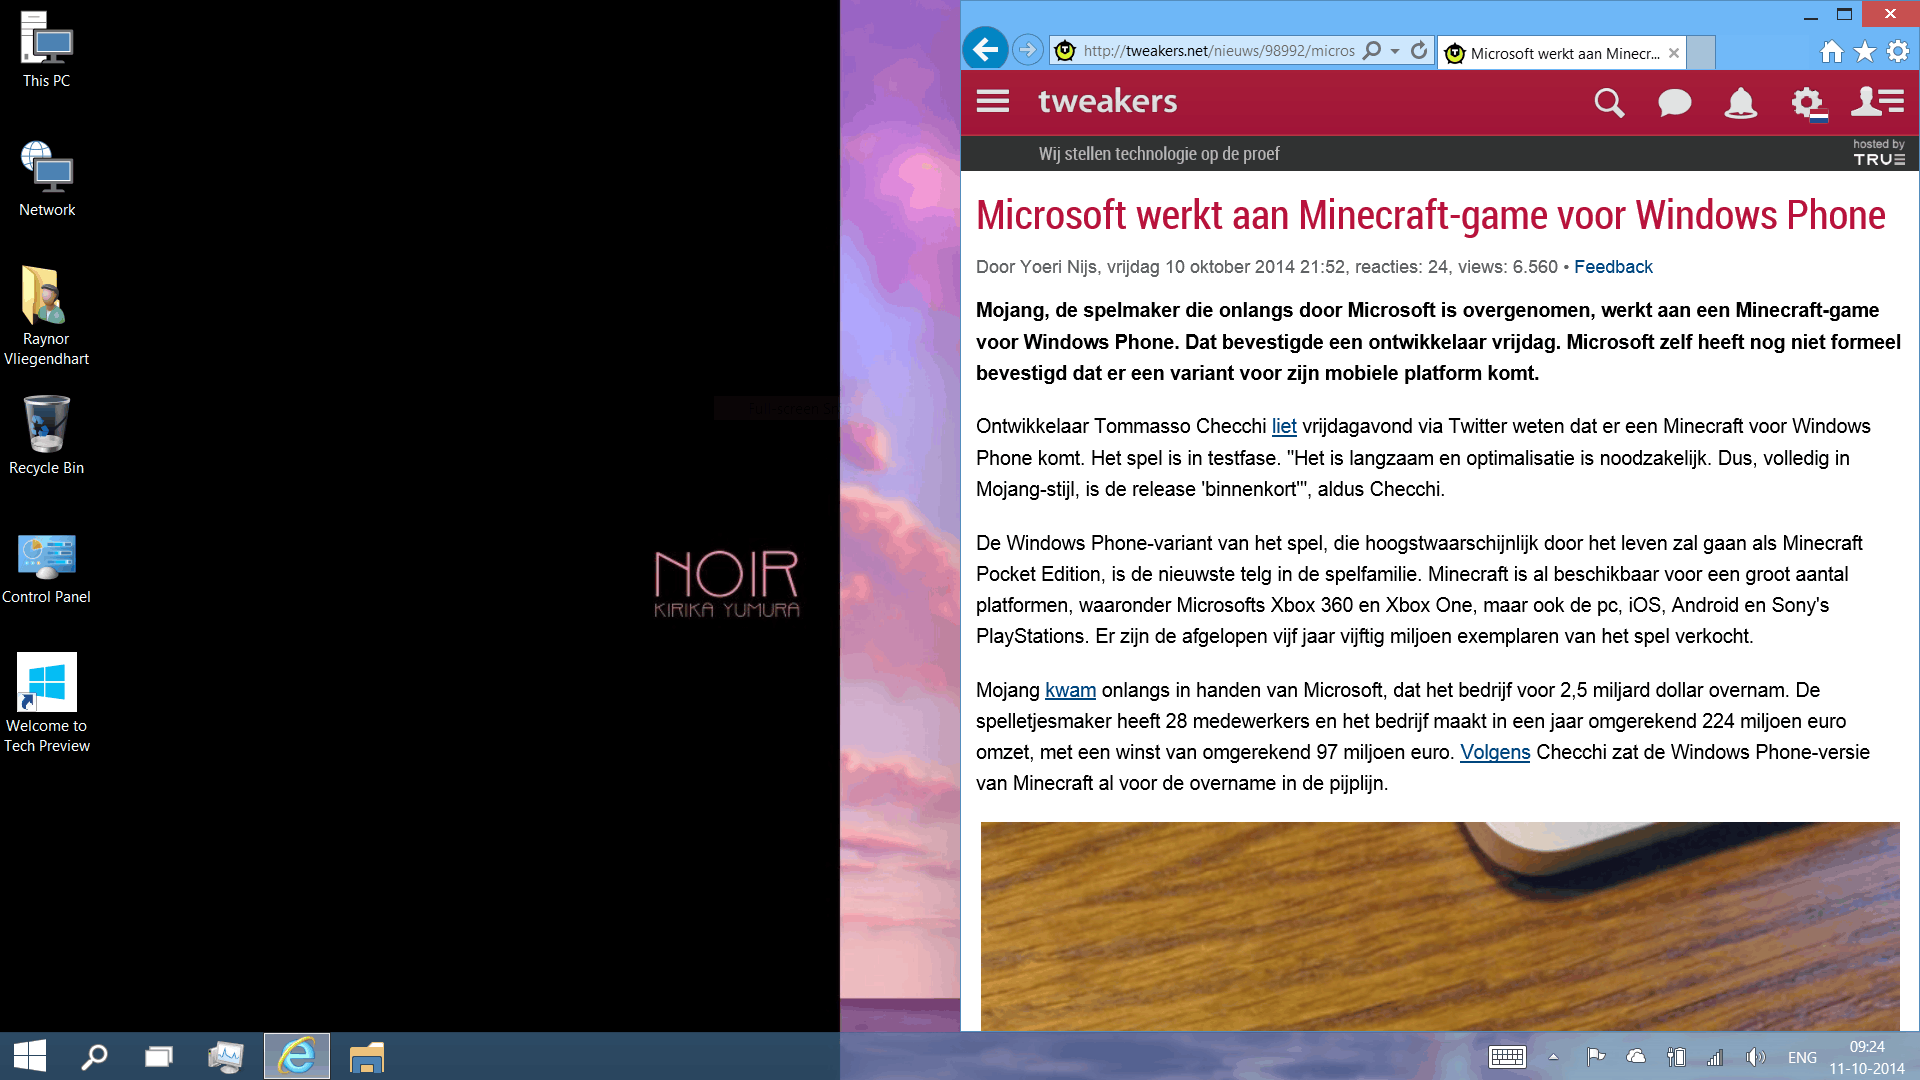Expand the address bar autocomplete dropdown
Screen dimensions: 1920x1080
pyautogui.click(x=1395, y=51)
